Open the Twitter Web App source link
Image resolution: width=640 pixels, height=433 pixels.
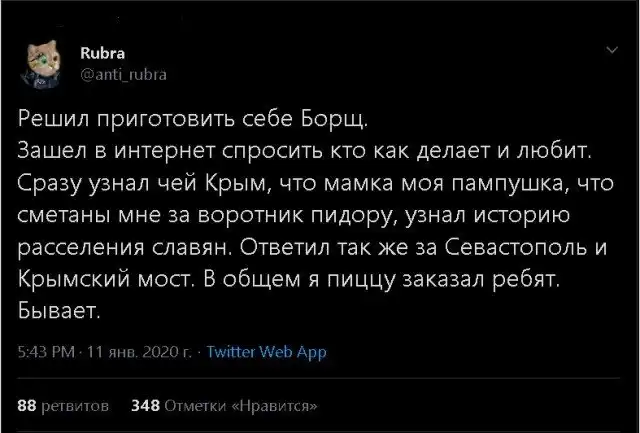266,352
